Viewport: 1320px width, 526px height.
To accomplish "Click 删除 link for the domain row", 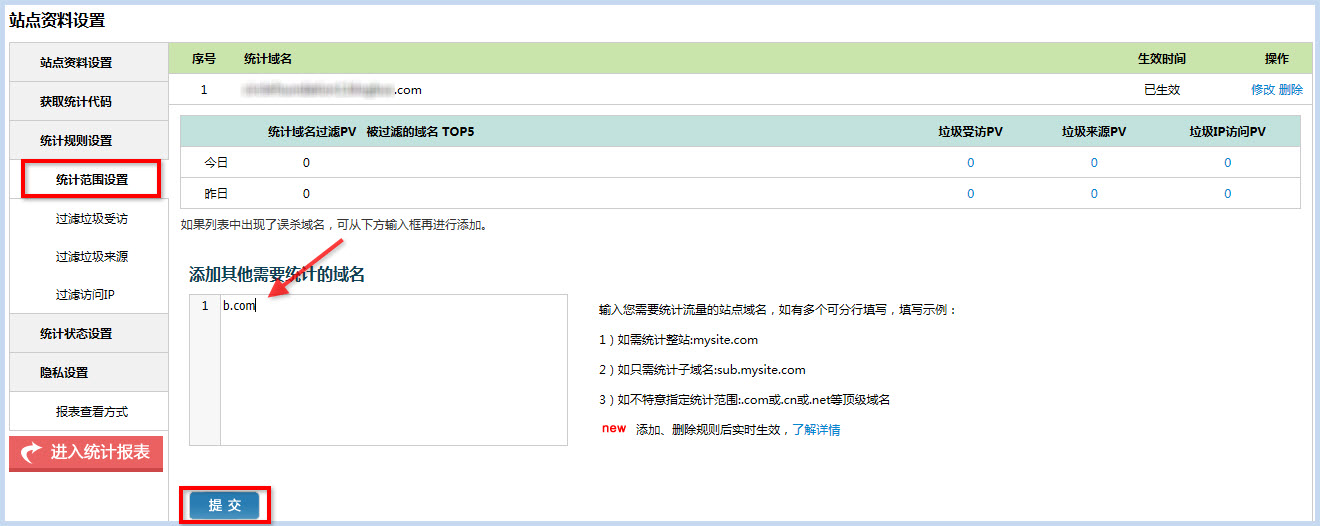I will [1291, 89].
